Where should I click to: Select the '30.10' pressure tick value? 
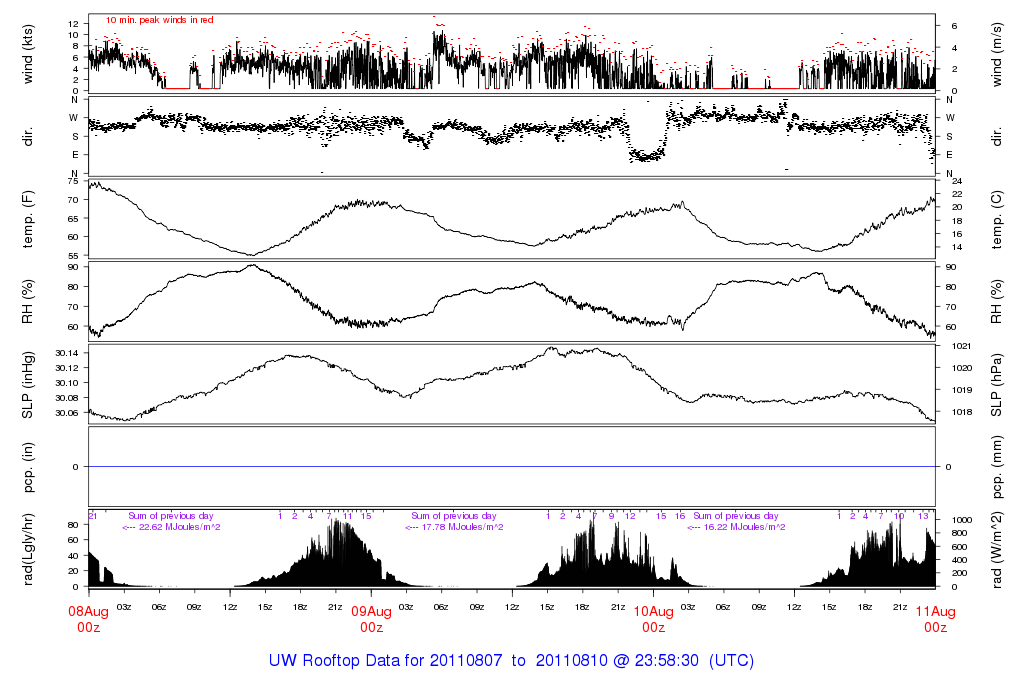pos(67,383)
